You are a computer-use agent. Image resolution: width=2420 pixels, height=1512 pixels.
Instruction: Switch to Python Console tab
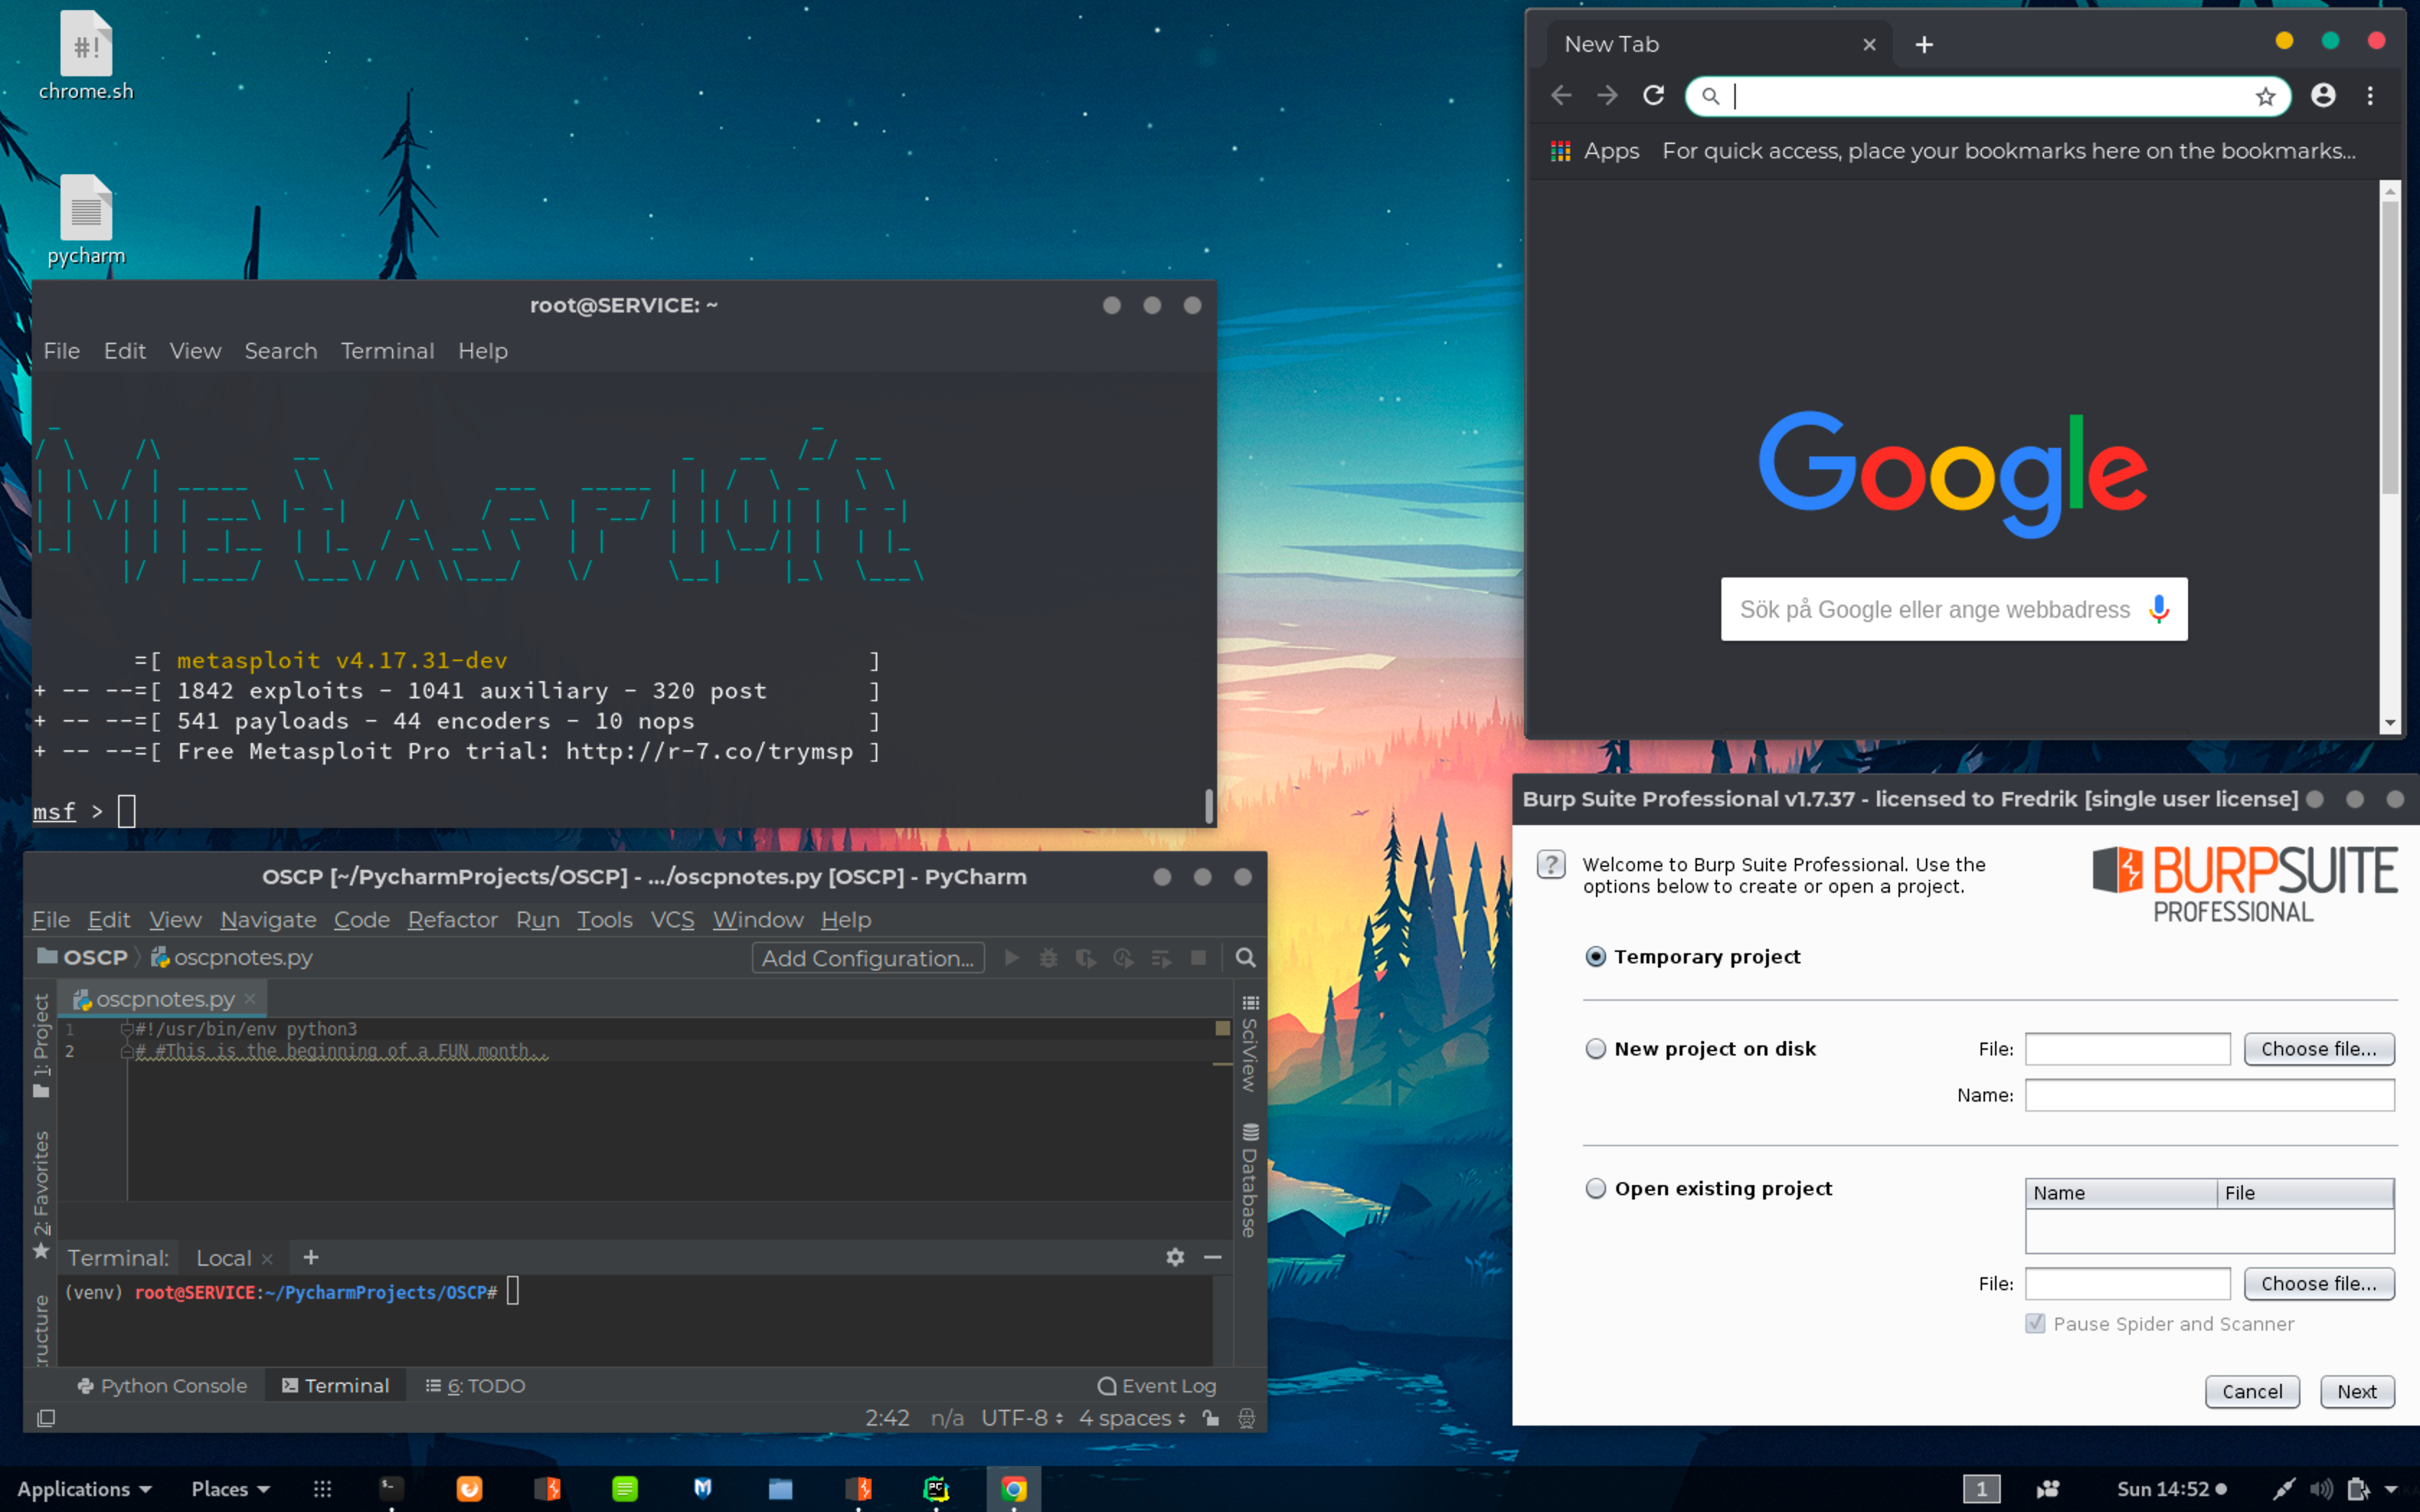point(162,1386)
